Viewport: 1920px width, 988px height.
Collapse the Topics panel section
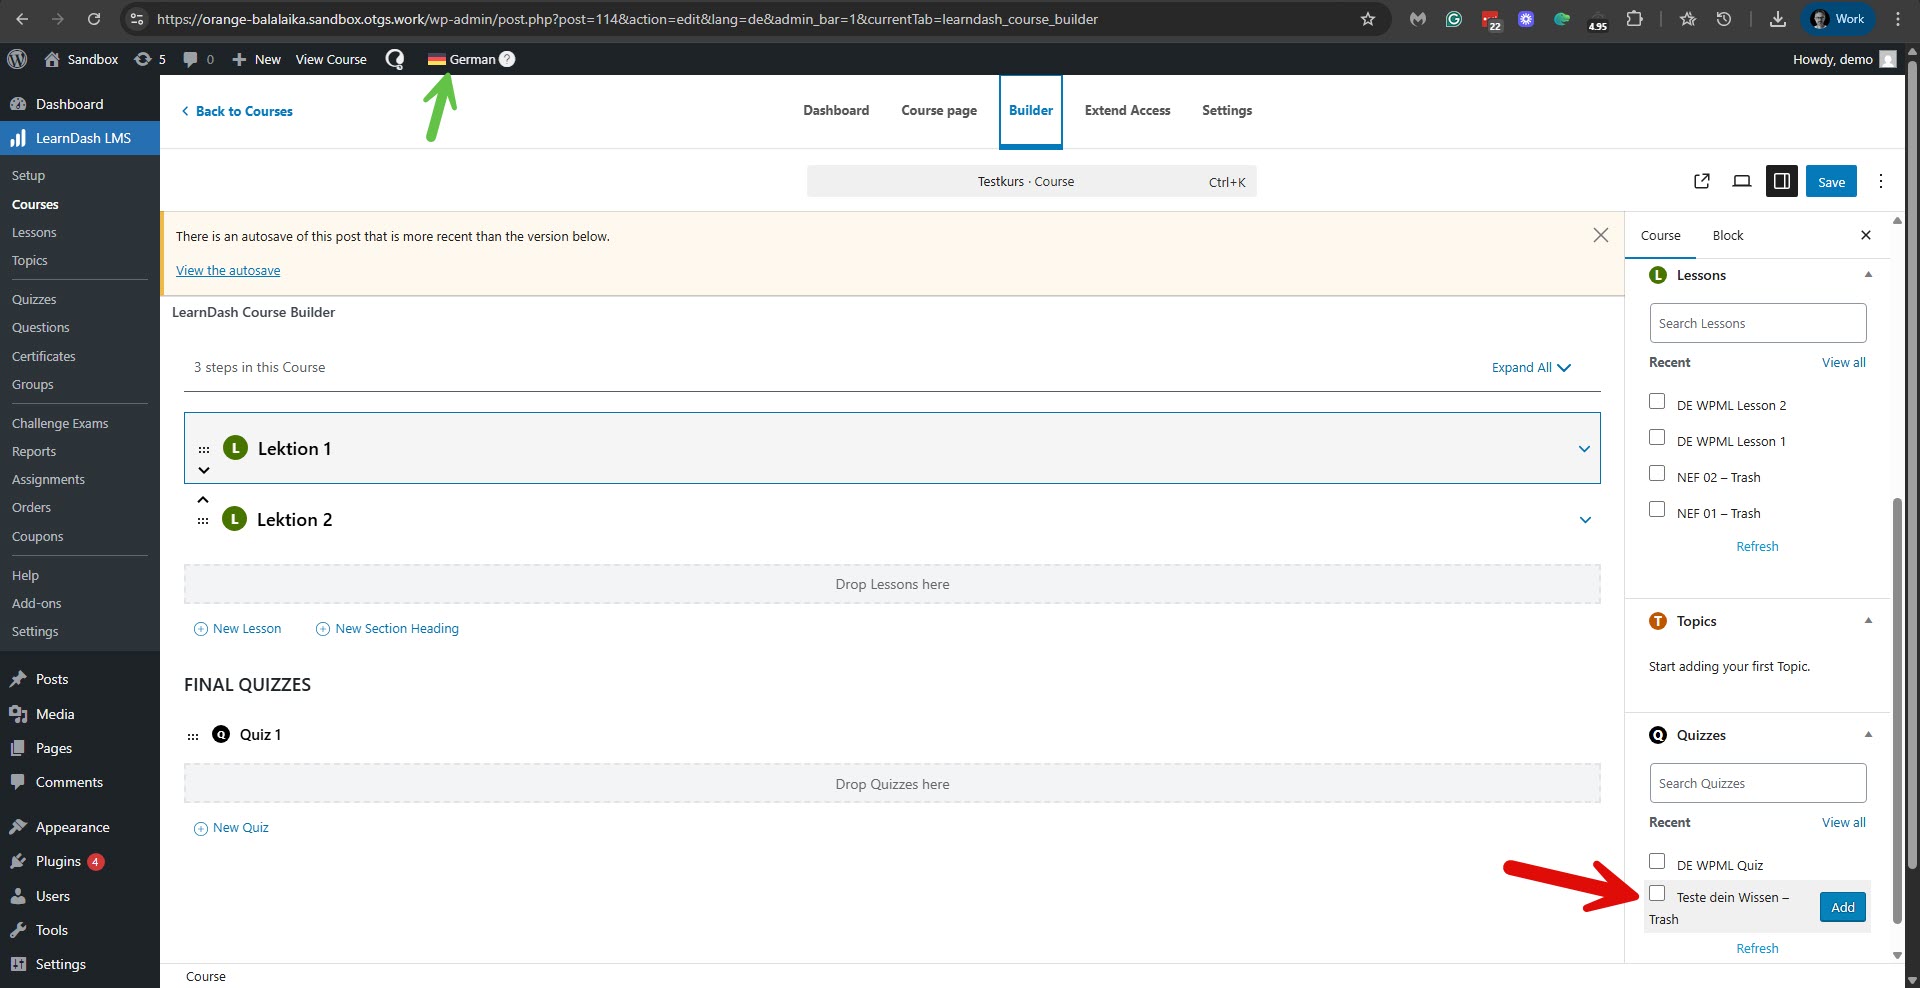click(1867, 621)
